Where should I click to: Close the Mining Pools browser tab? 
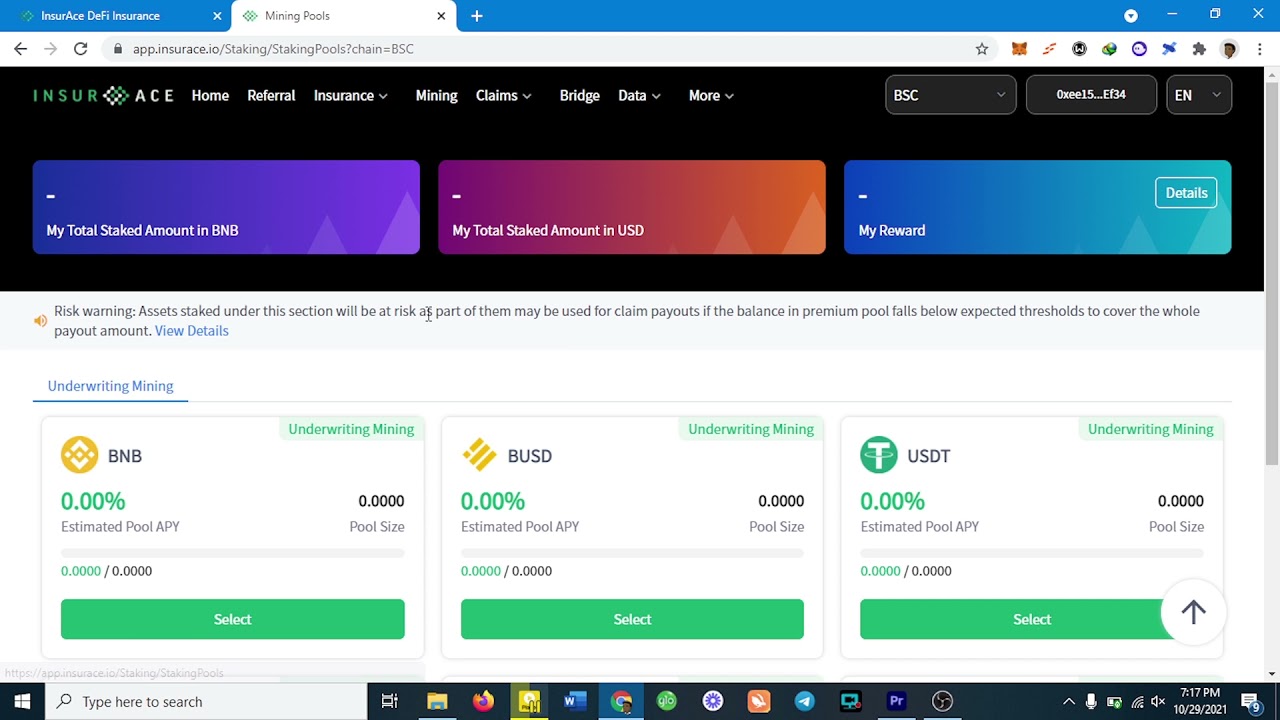click(x=441, y=16)
